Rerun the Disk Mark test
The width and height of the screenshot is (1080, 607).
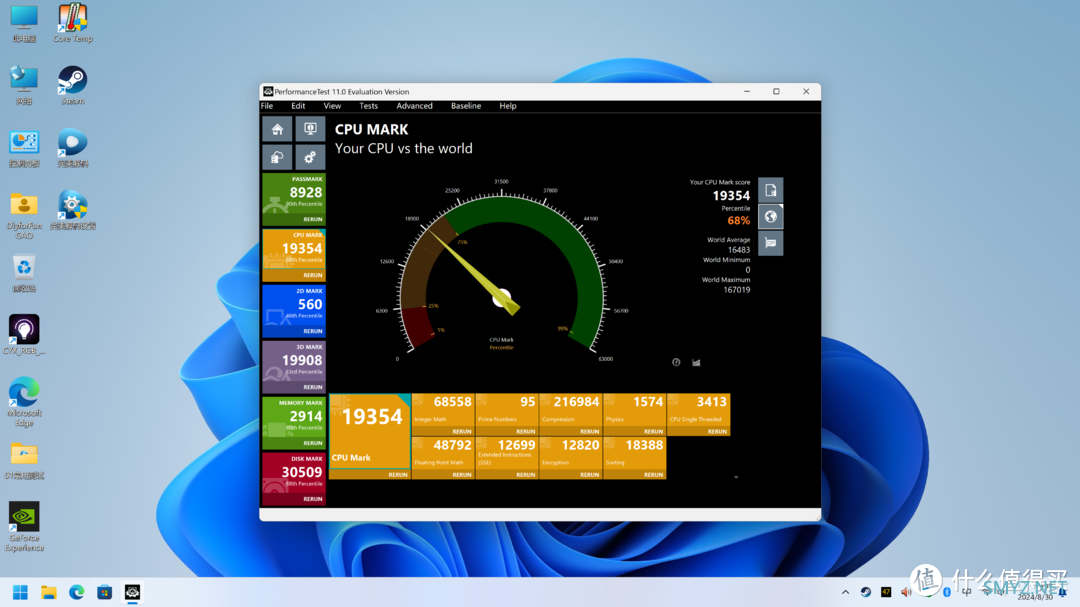[313, 499]
